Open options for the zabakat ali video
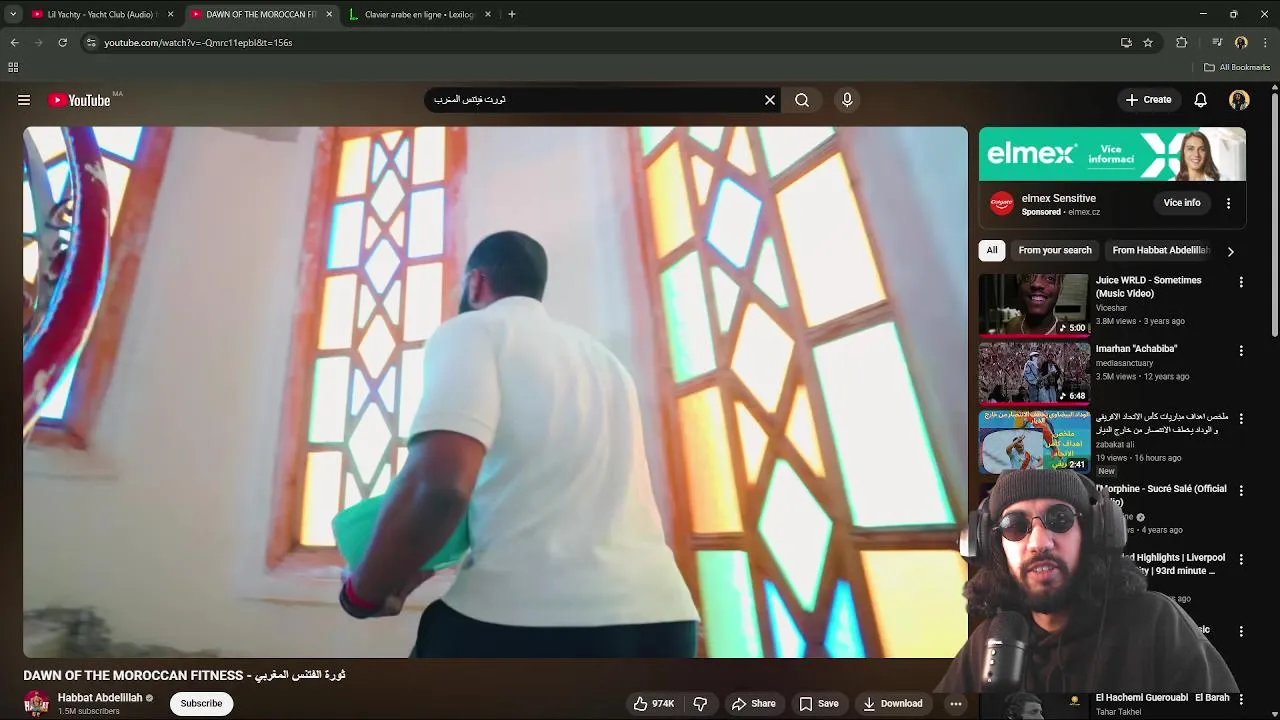This screenshot has width=1280, height=720. [x=1241, y=418]
